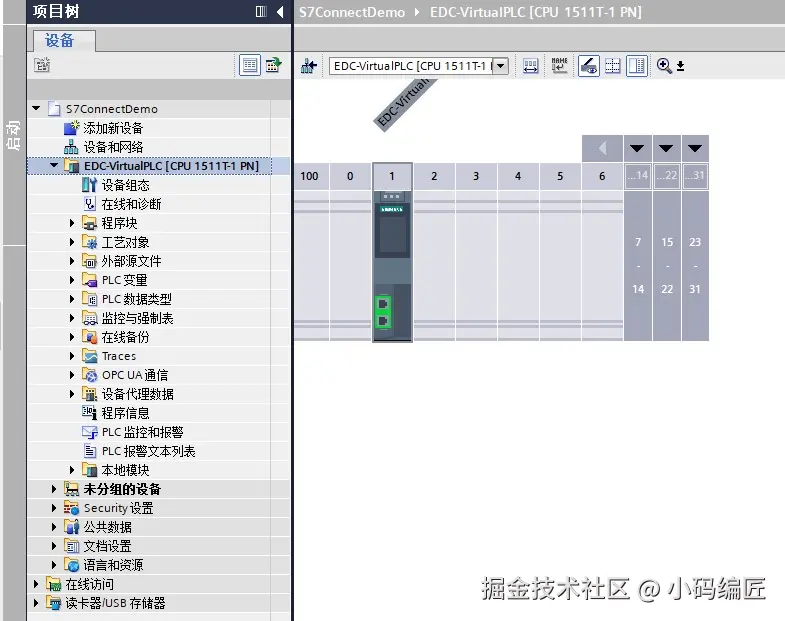Click the 工艺对象 folder icon
The width and height of the screenshot is (785, 621).
tap(89, 242)
